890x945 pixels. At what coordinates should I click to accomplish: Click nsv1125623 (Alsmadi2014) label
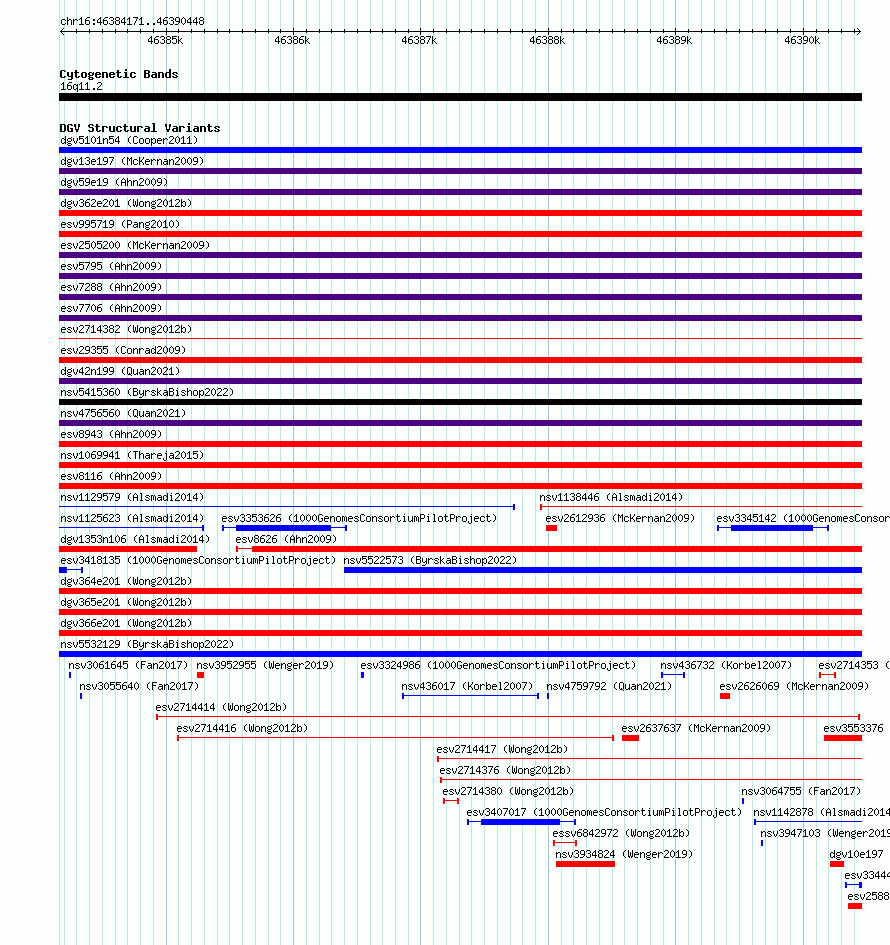[x=132, y=518]
